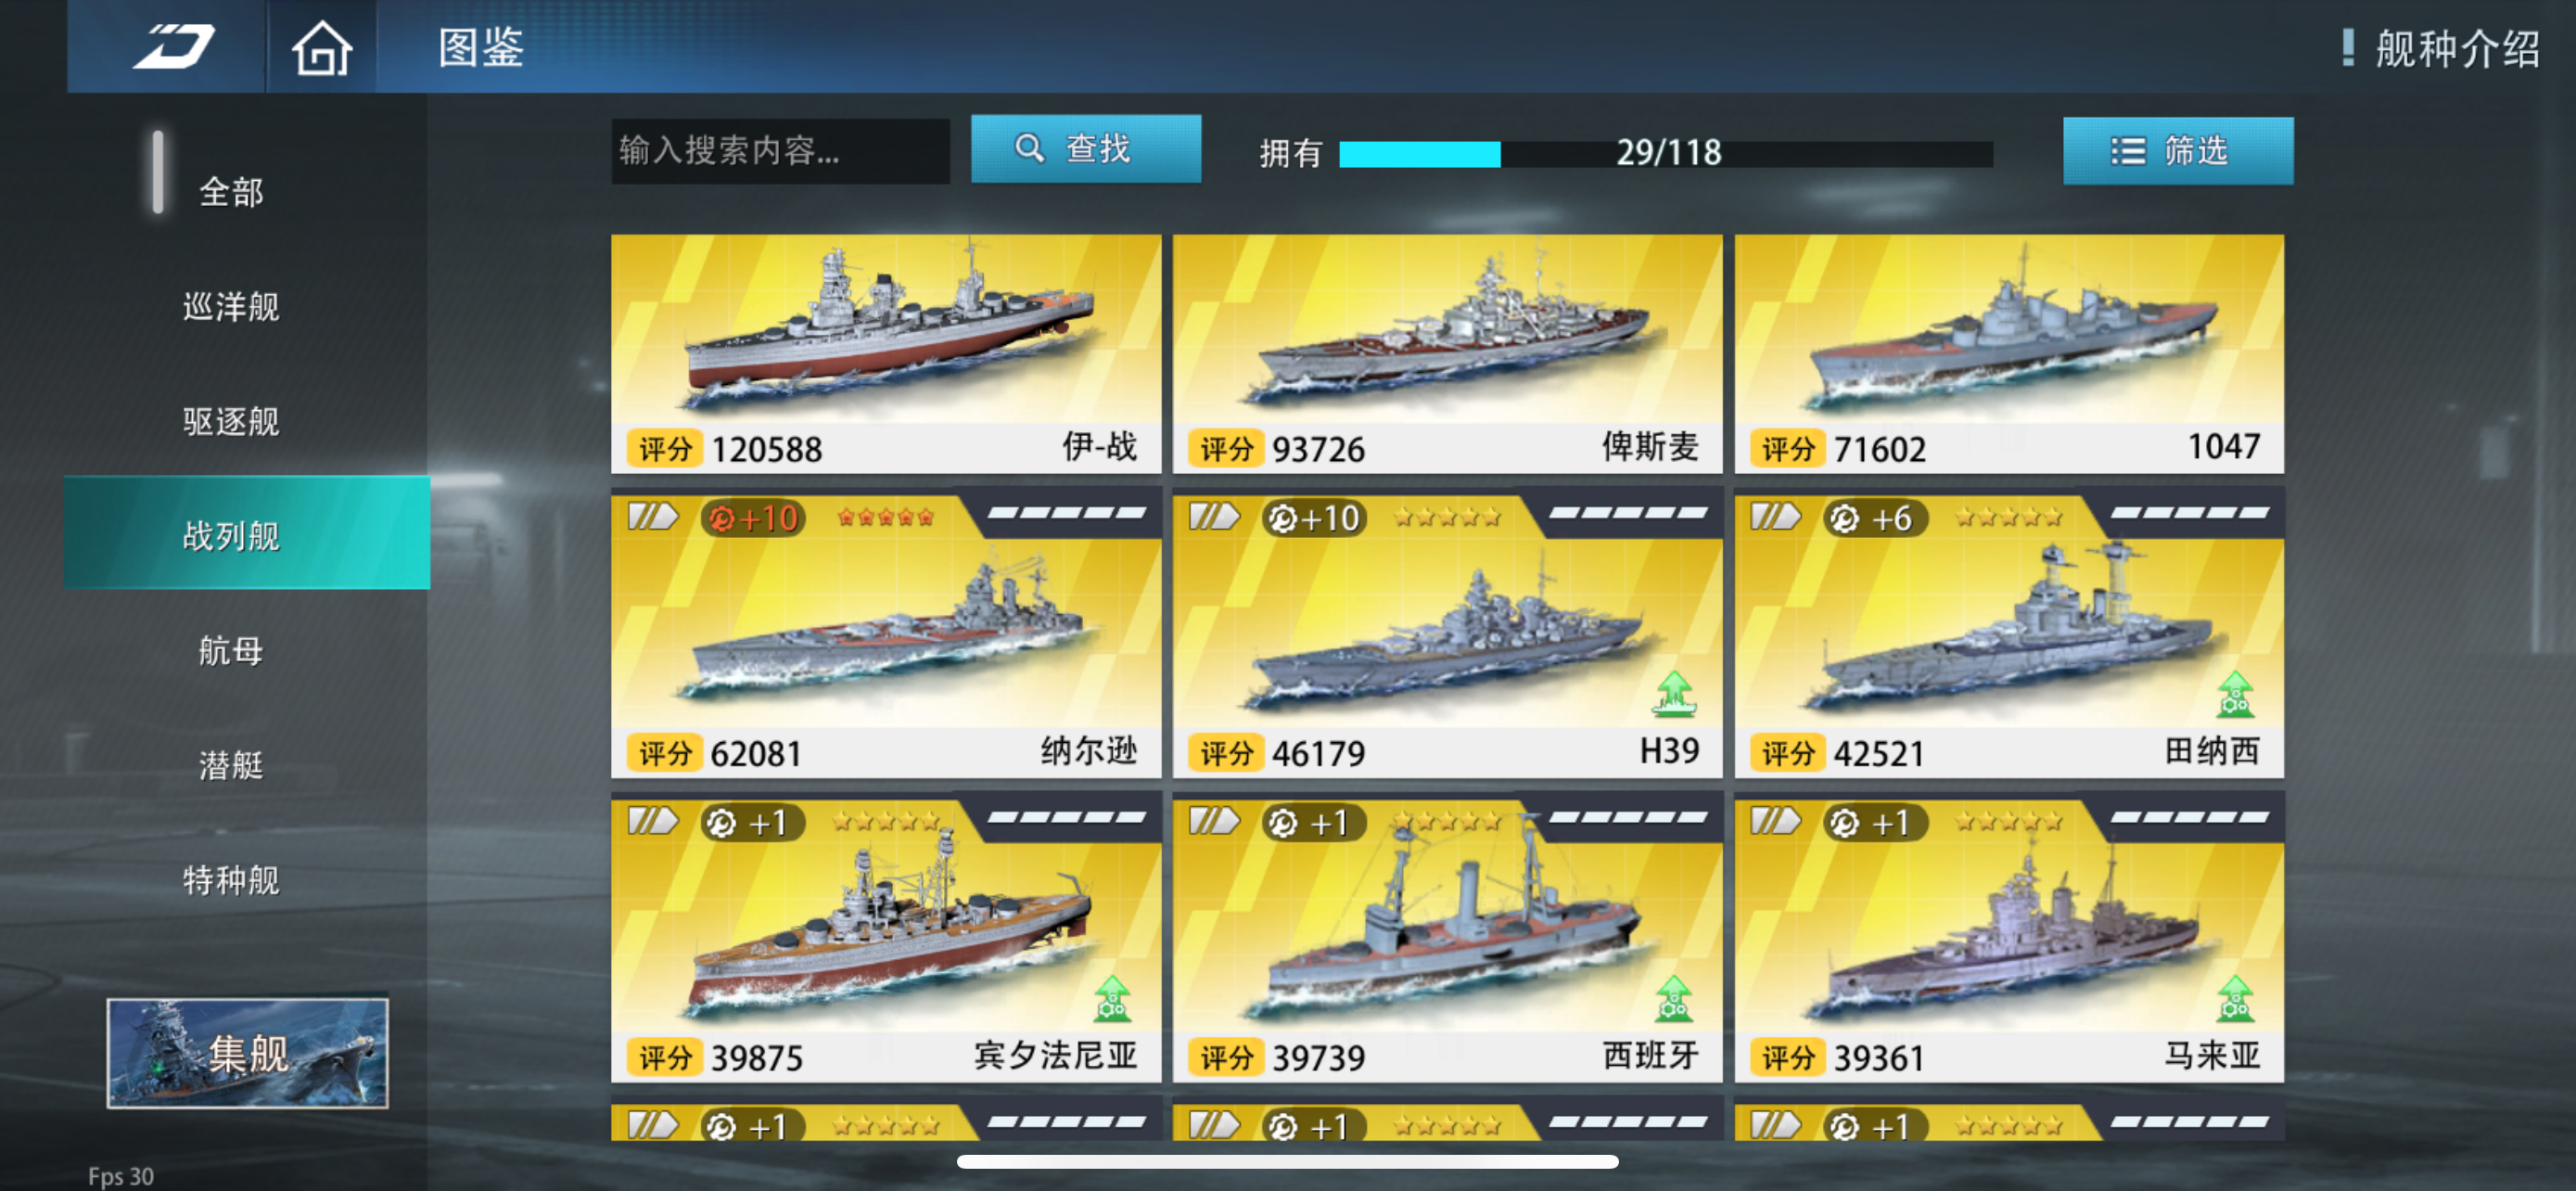The height and width of the screenshot is (1191, 2576).
Task: Click the green upgrade arrow on H39 card
Action: click(x=1673, y=694)
